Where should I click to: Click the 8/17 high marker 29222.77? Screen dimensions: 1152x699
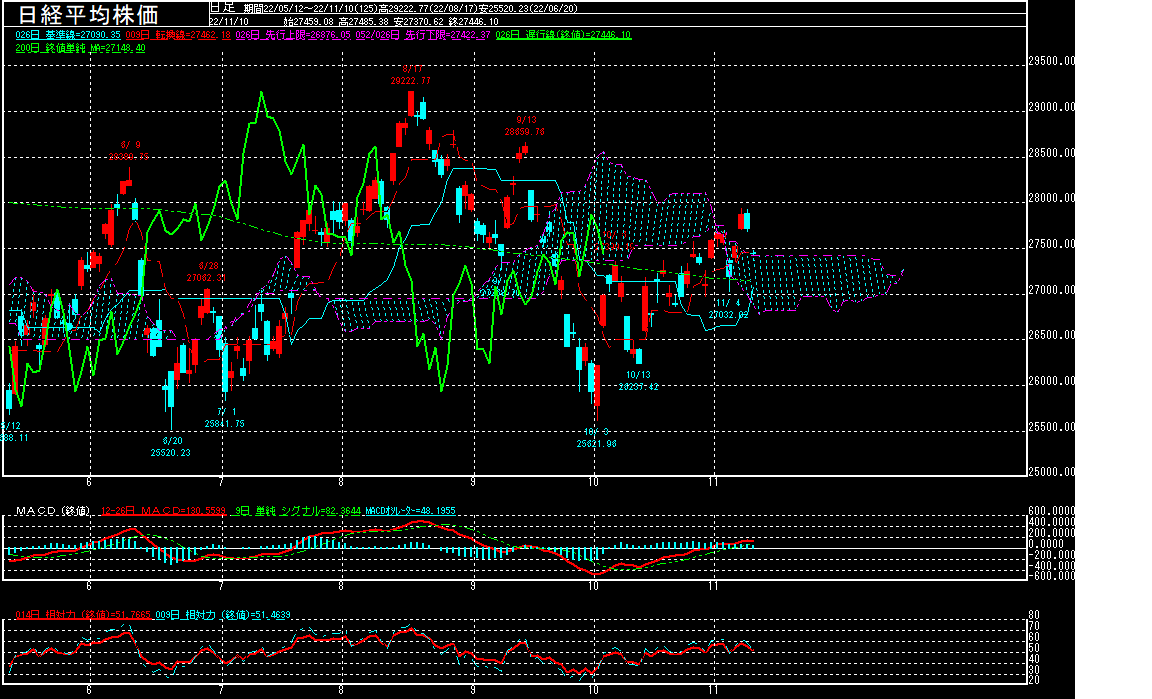point(411,75)
